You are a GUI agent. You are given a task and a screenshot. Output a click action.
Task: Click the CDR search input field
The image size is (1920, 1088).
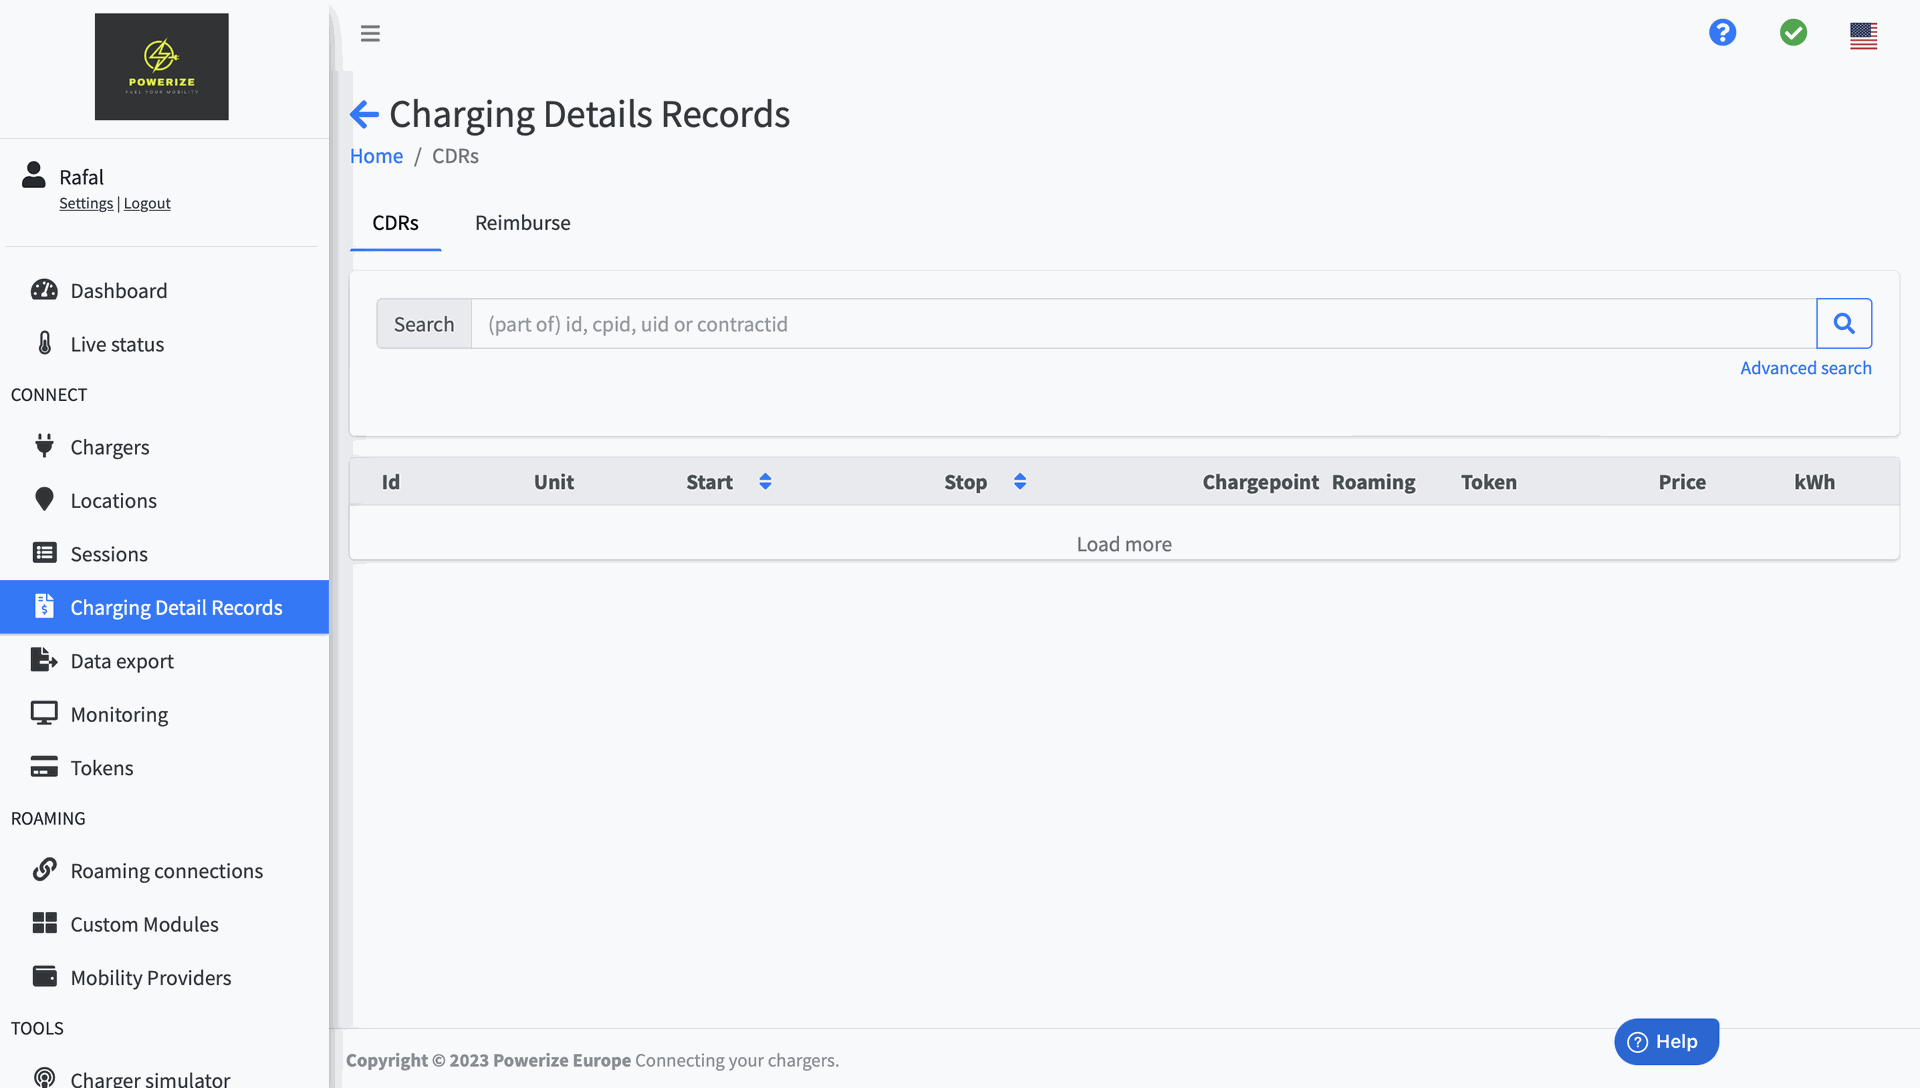point(1142,324)
